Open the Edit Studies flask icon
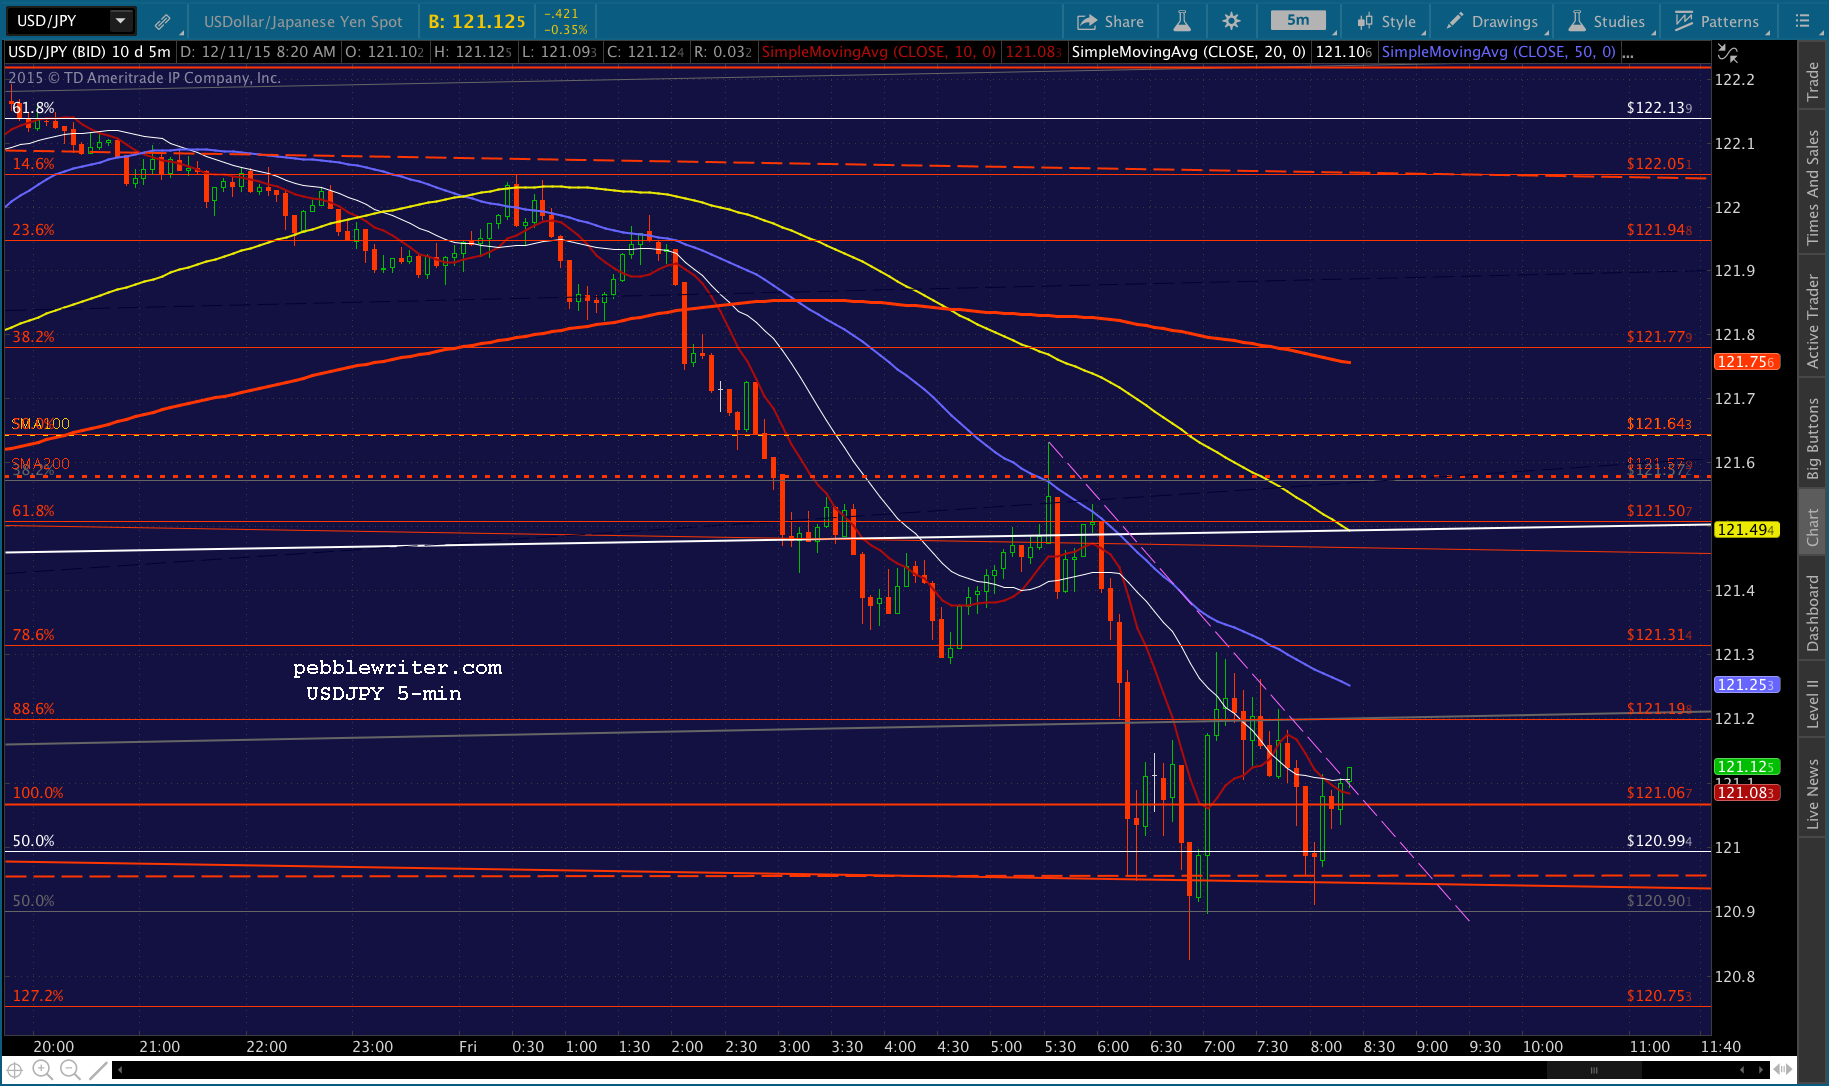The height and width of the screenshot is (1086, 1829). [1181, 21]
